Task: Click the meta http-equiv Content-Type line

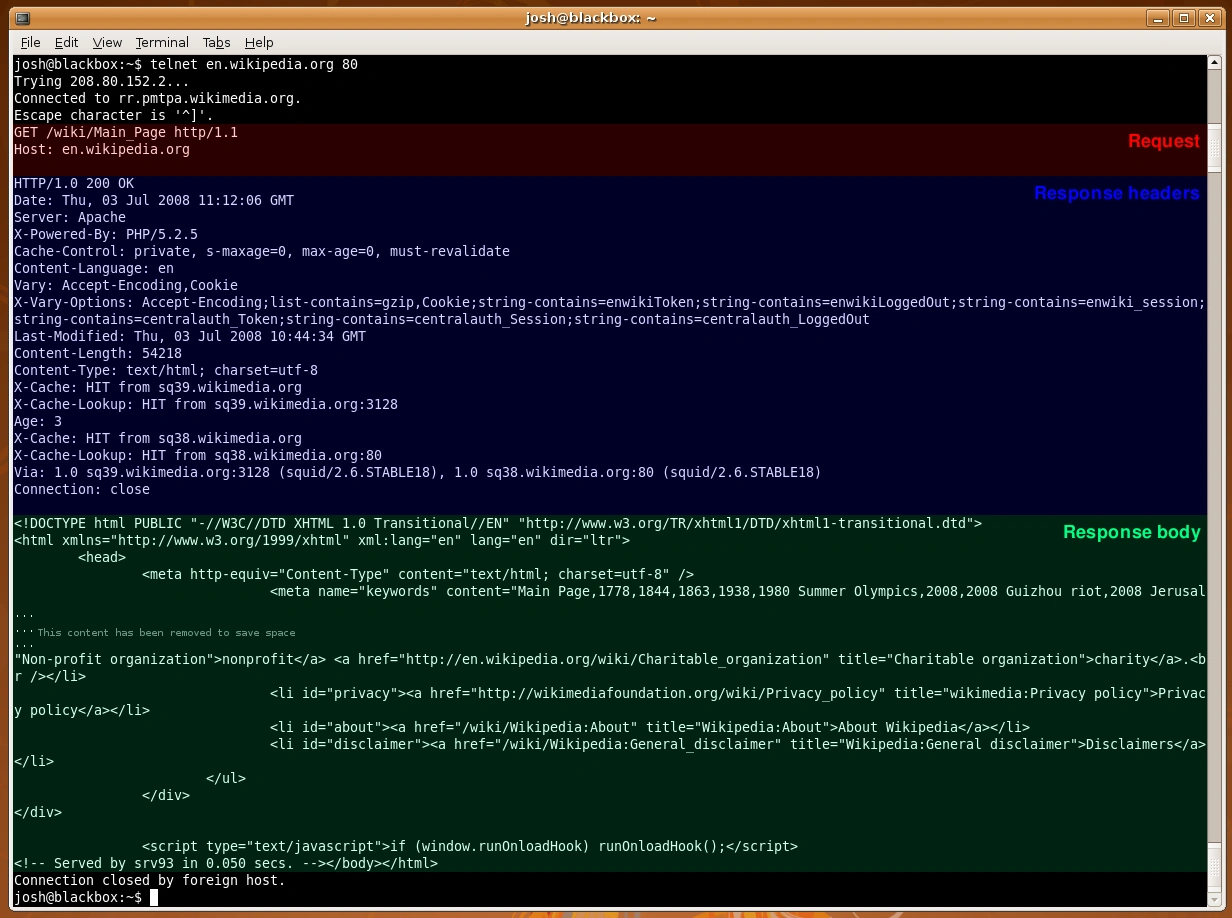Action: (418, 574)
